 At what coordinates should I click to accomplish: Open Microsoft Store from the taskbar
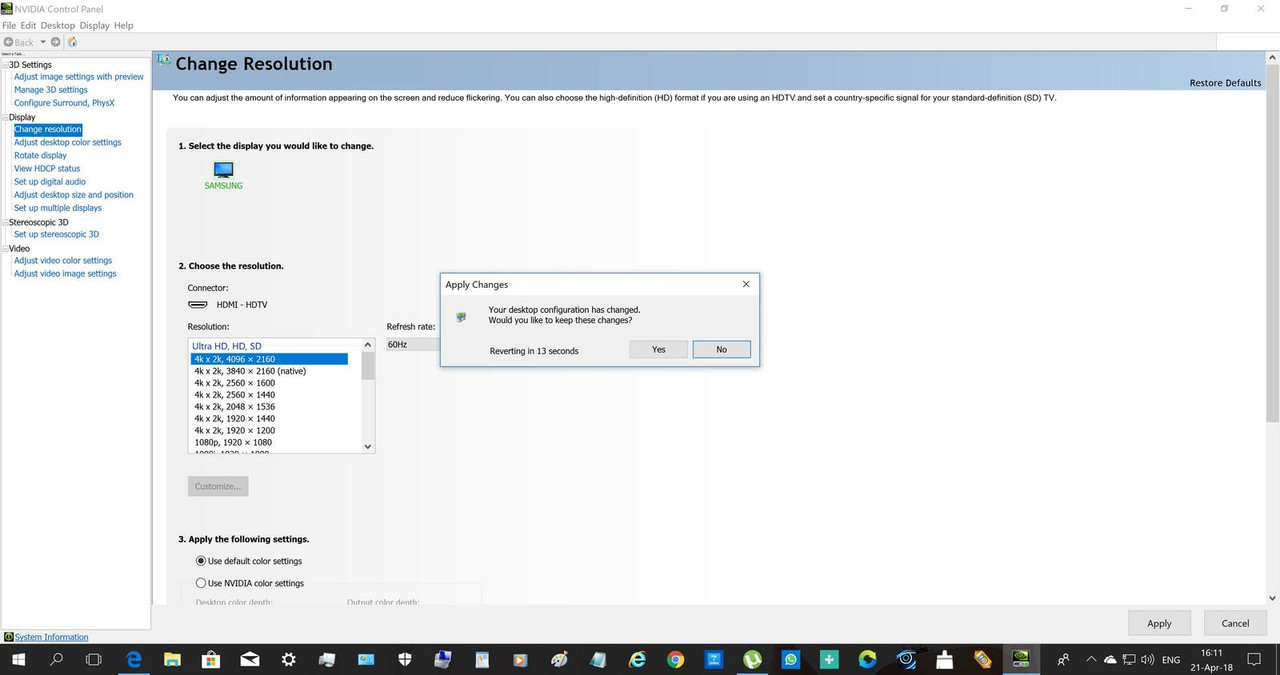click(211, 660)
